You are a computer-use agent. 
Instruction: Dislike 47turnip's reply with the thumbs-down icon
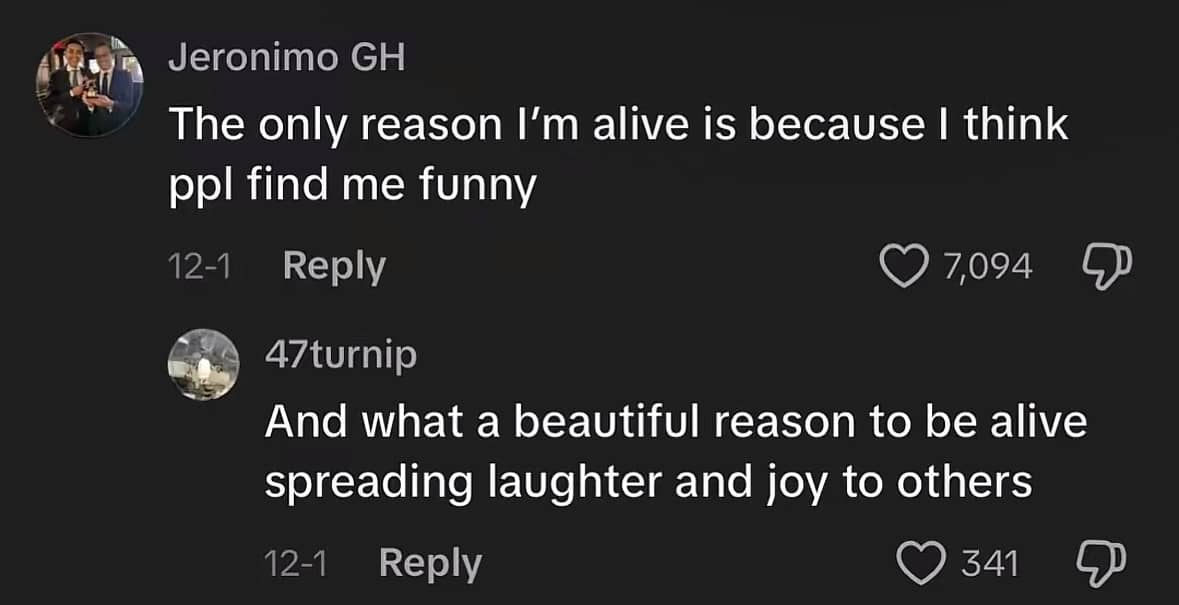pyautogui.click(x=1102, y=564)
